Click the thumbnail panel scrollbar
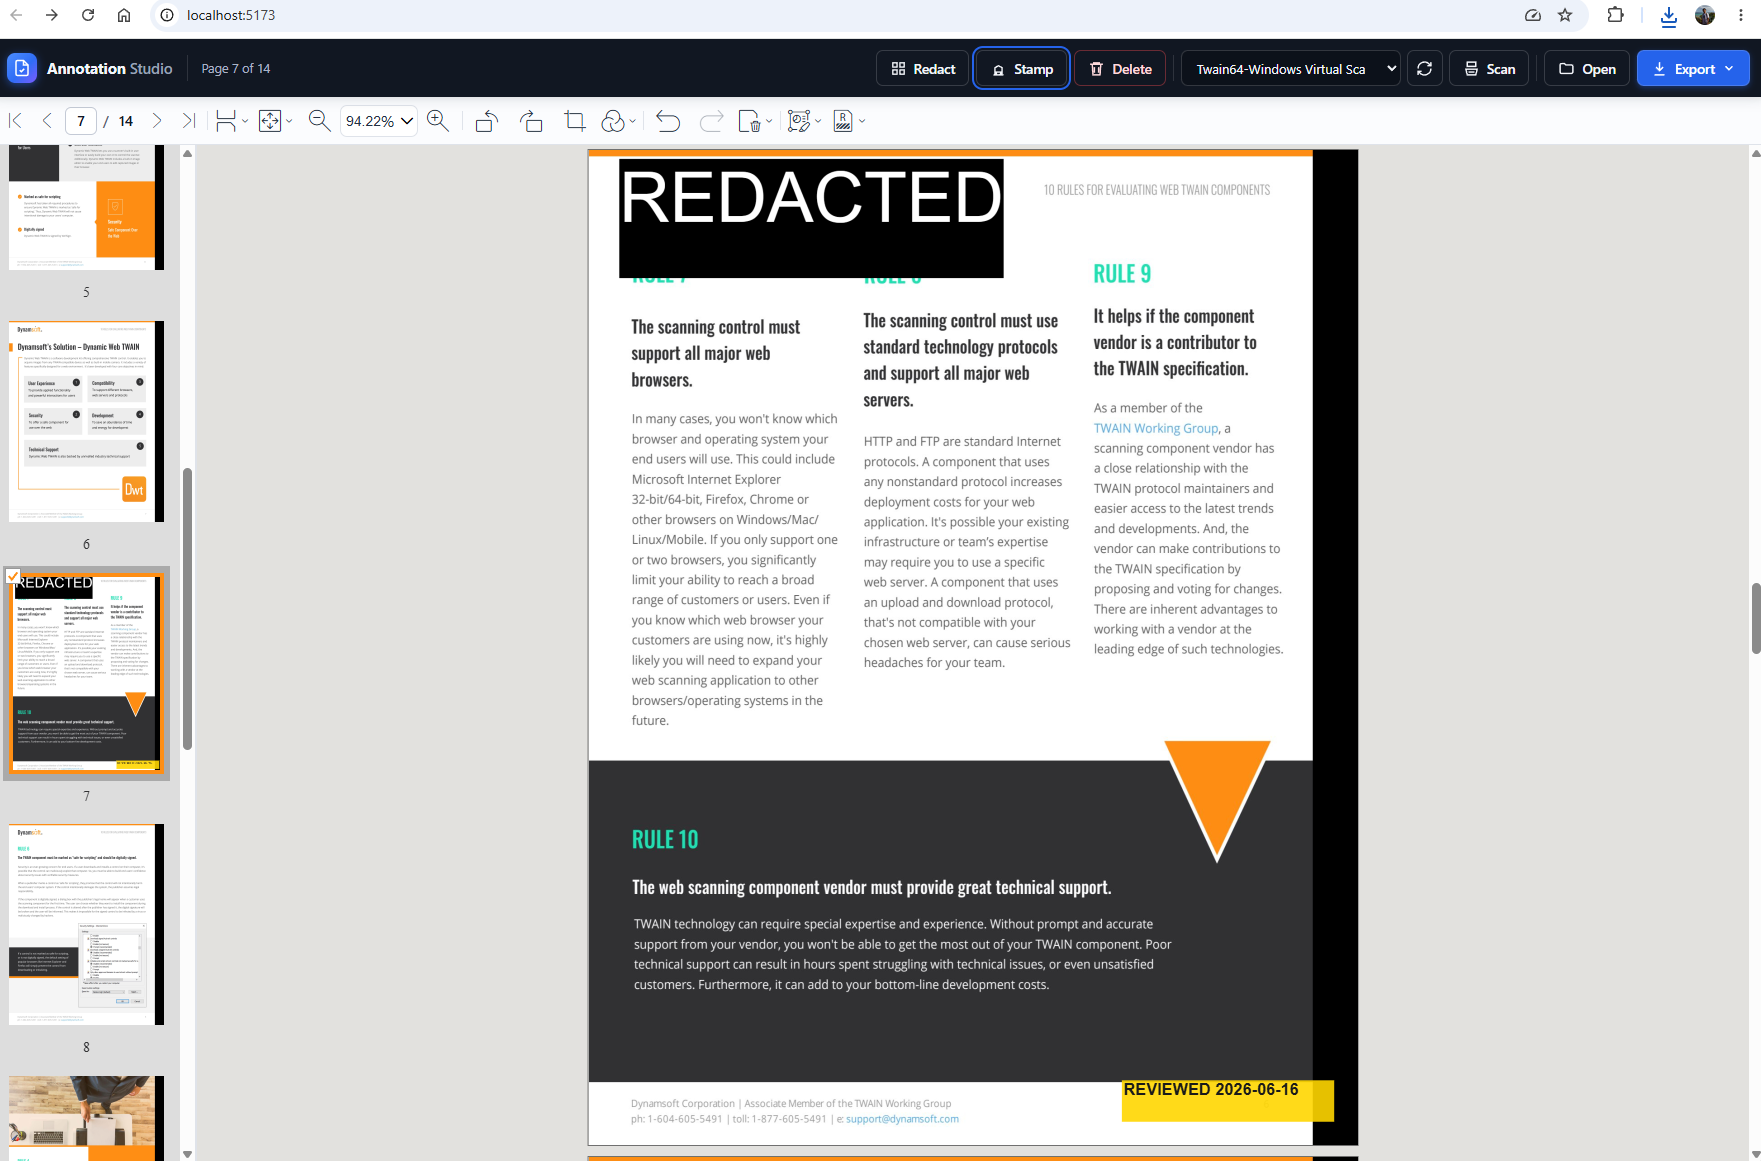 coord(187,608)
